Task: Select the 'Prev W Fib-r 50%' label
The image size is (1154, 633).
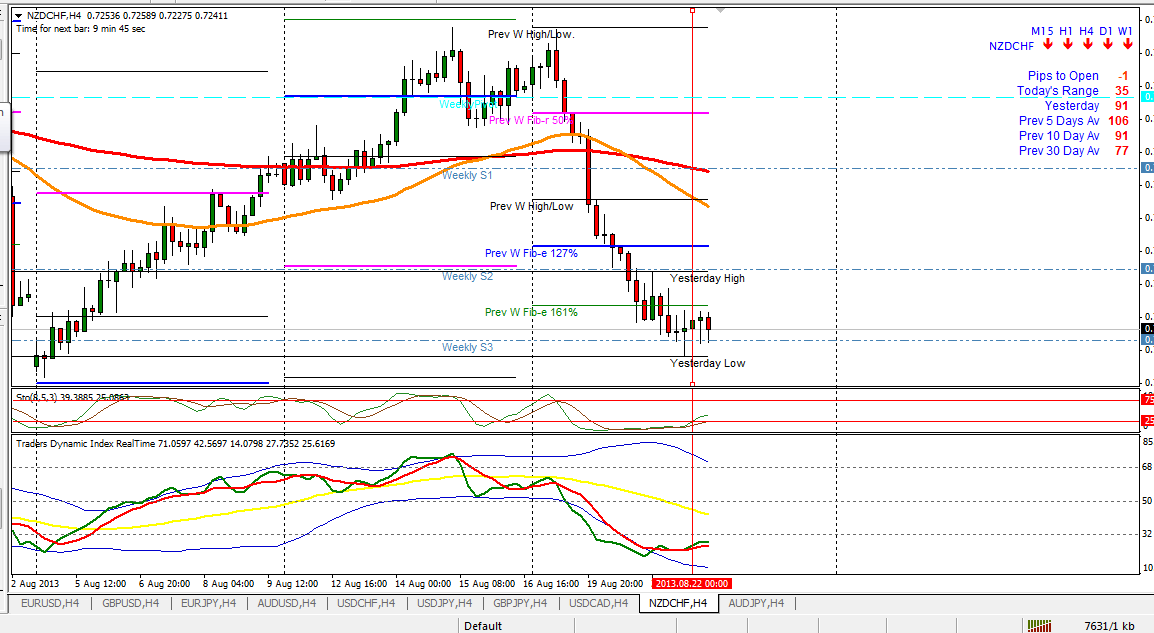Action: tap(530, 120)
